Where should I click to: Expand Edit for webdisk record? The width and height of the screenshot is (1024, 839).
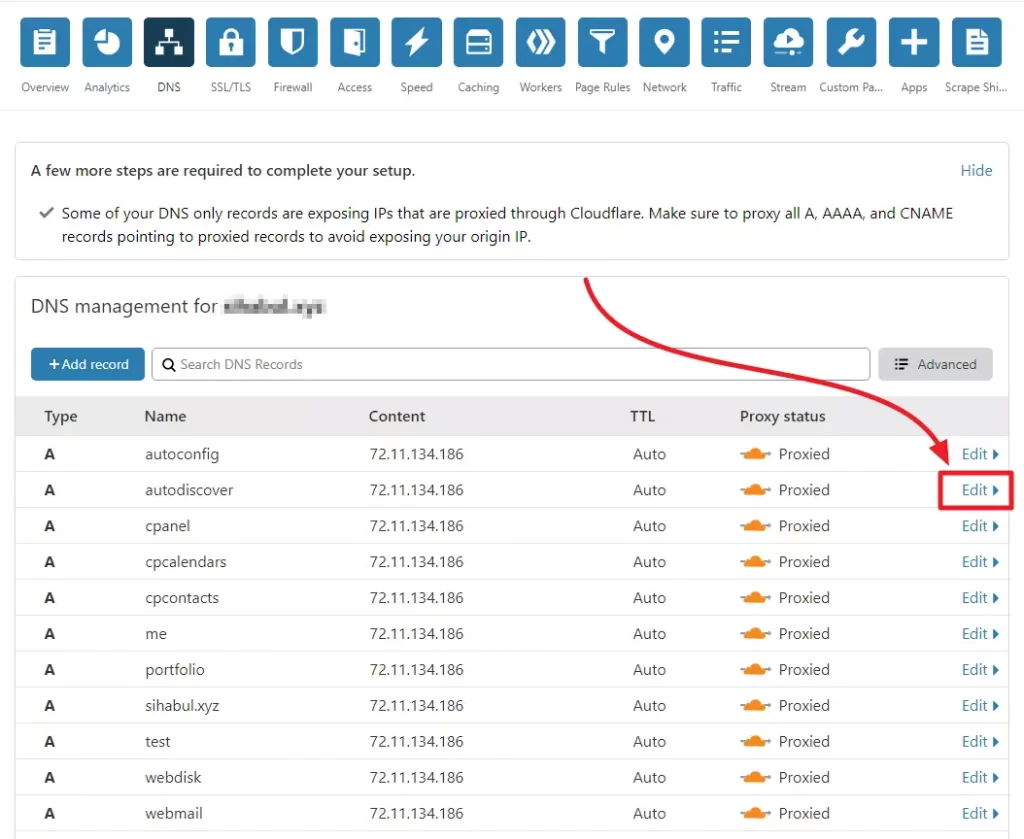pyautogui.click(x=980, y=777)
